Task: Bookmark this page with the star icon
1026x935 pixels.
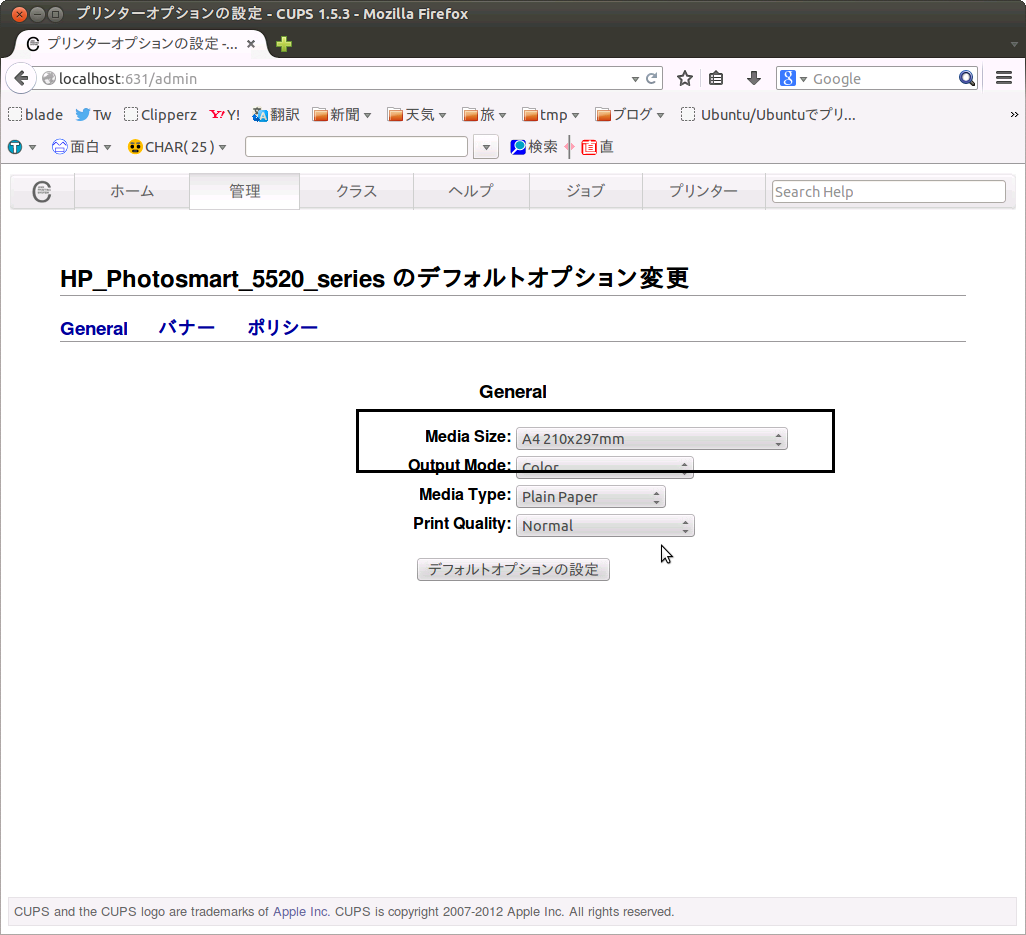Action: [x=685, y=79]
